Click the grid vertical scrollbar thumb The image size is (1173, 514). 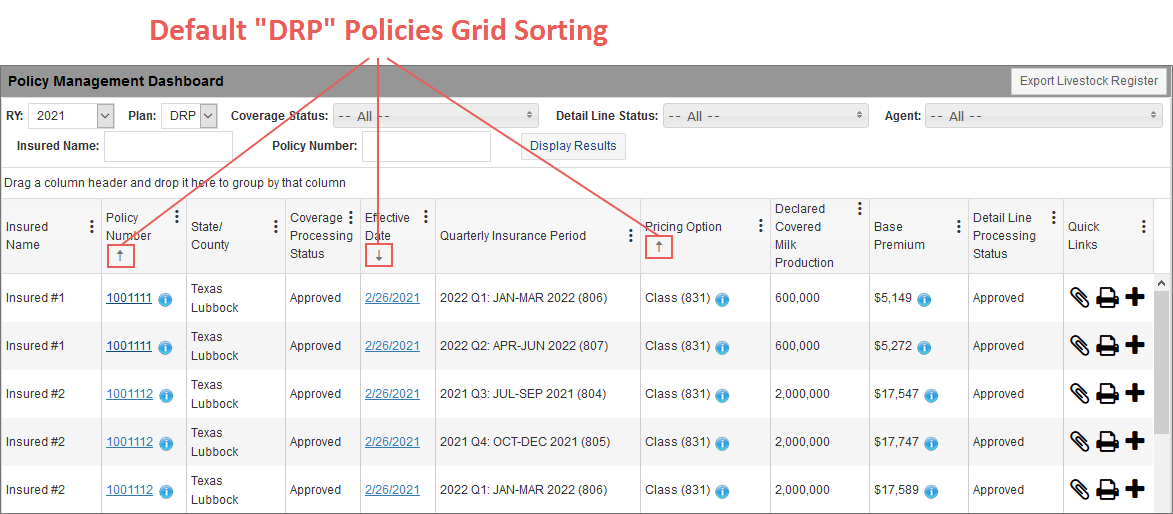(x=1160, y=363)
